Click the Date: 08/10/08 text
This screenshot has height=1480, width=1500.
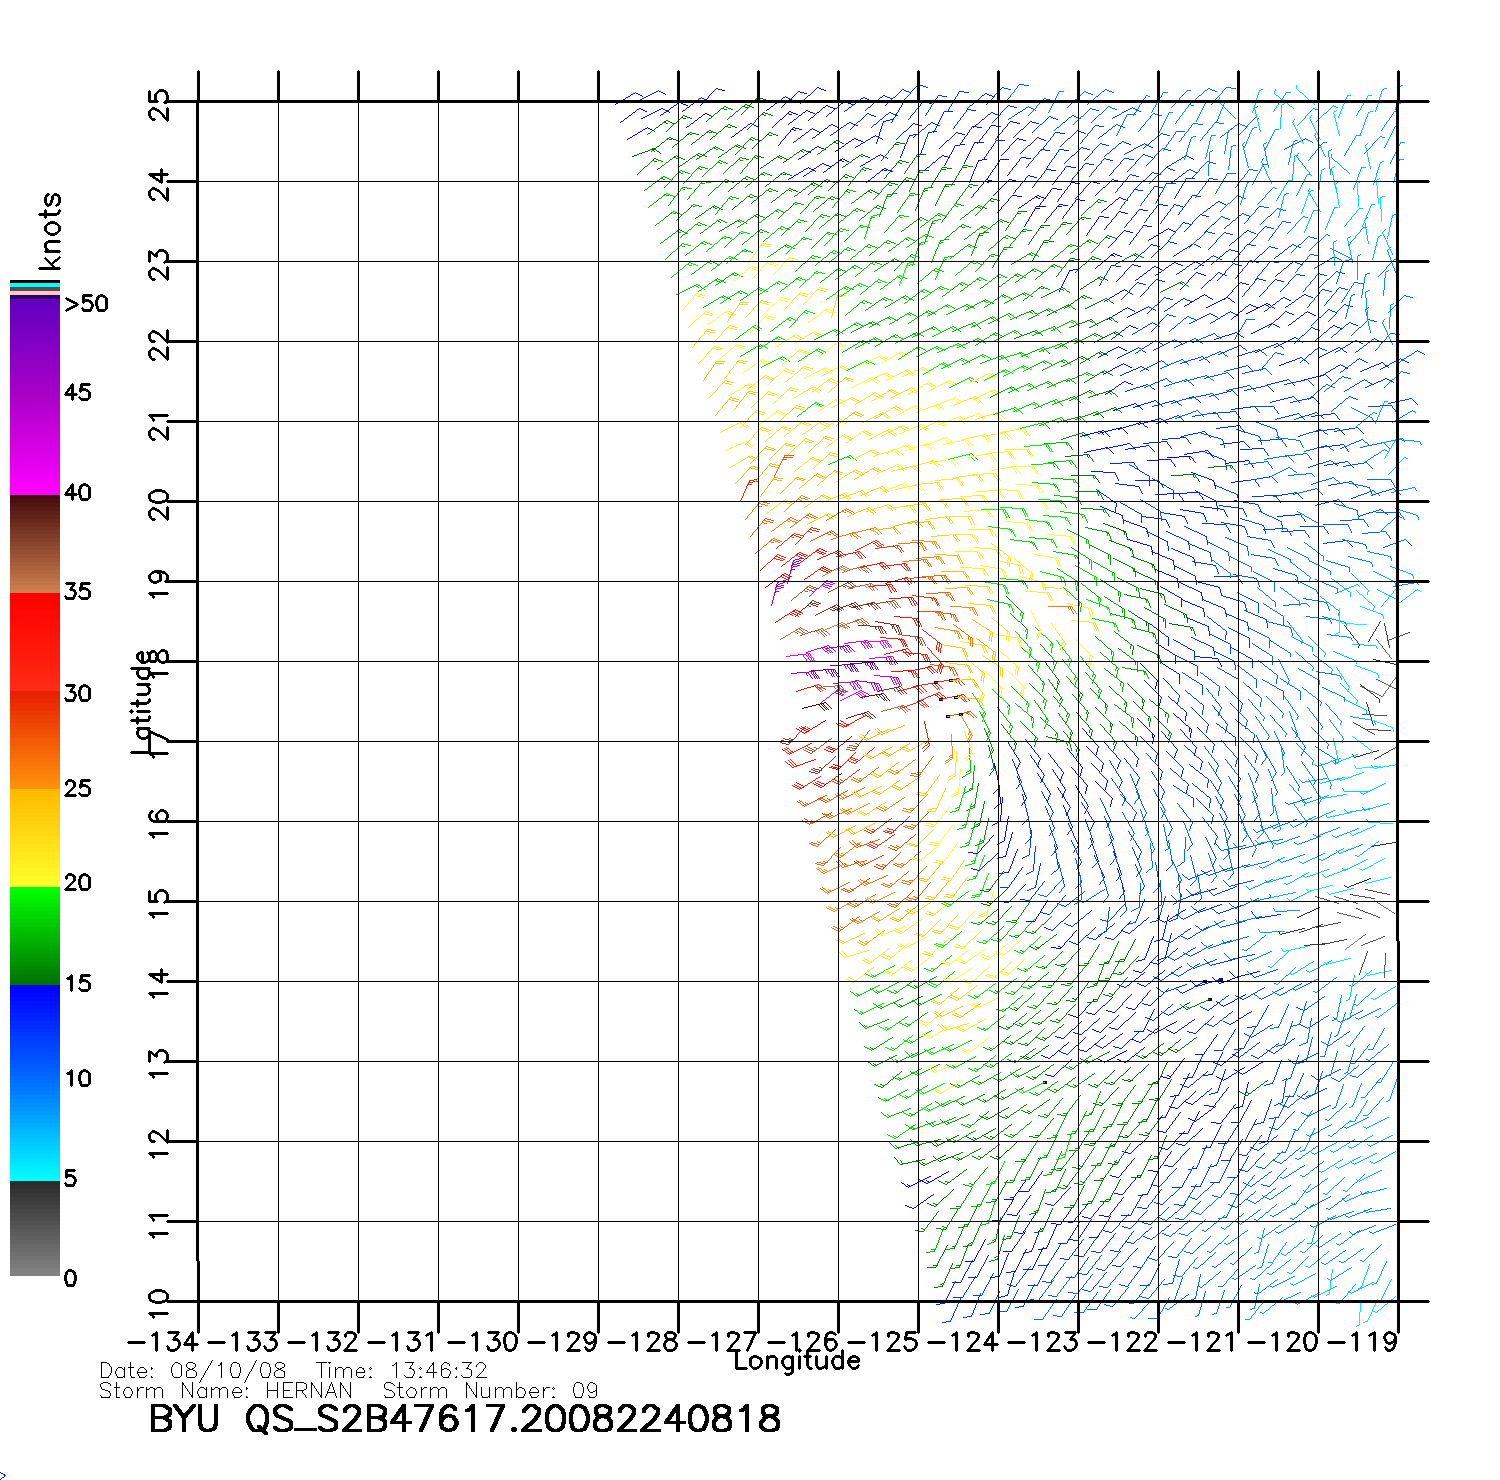click(193, 1370)
